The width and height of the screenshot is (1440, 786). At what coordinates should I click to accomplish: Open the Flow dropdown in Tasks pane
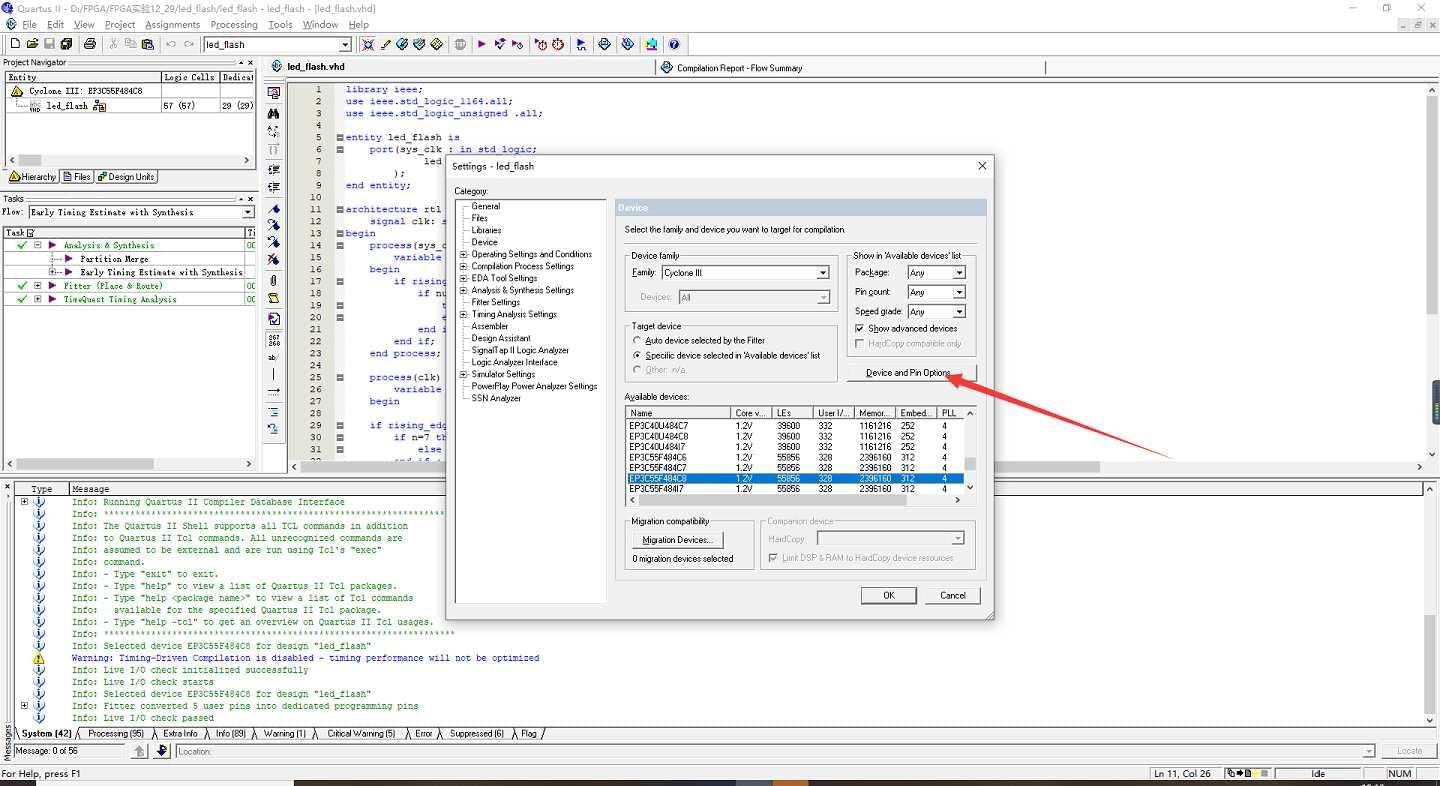248,212
